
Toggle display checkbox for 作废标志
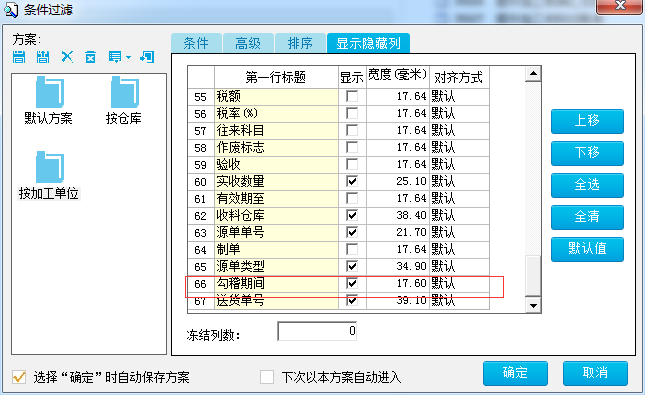point(352,147)
